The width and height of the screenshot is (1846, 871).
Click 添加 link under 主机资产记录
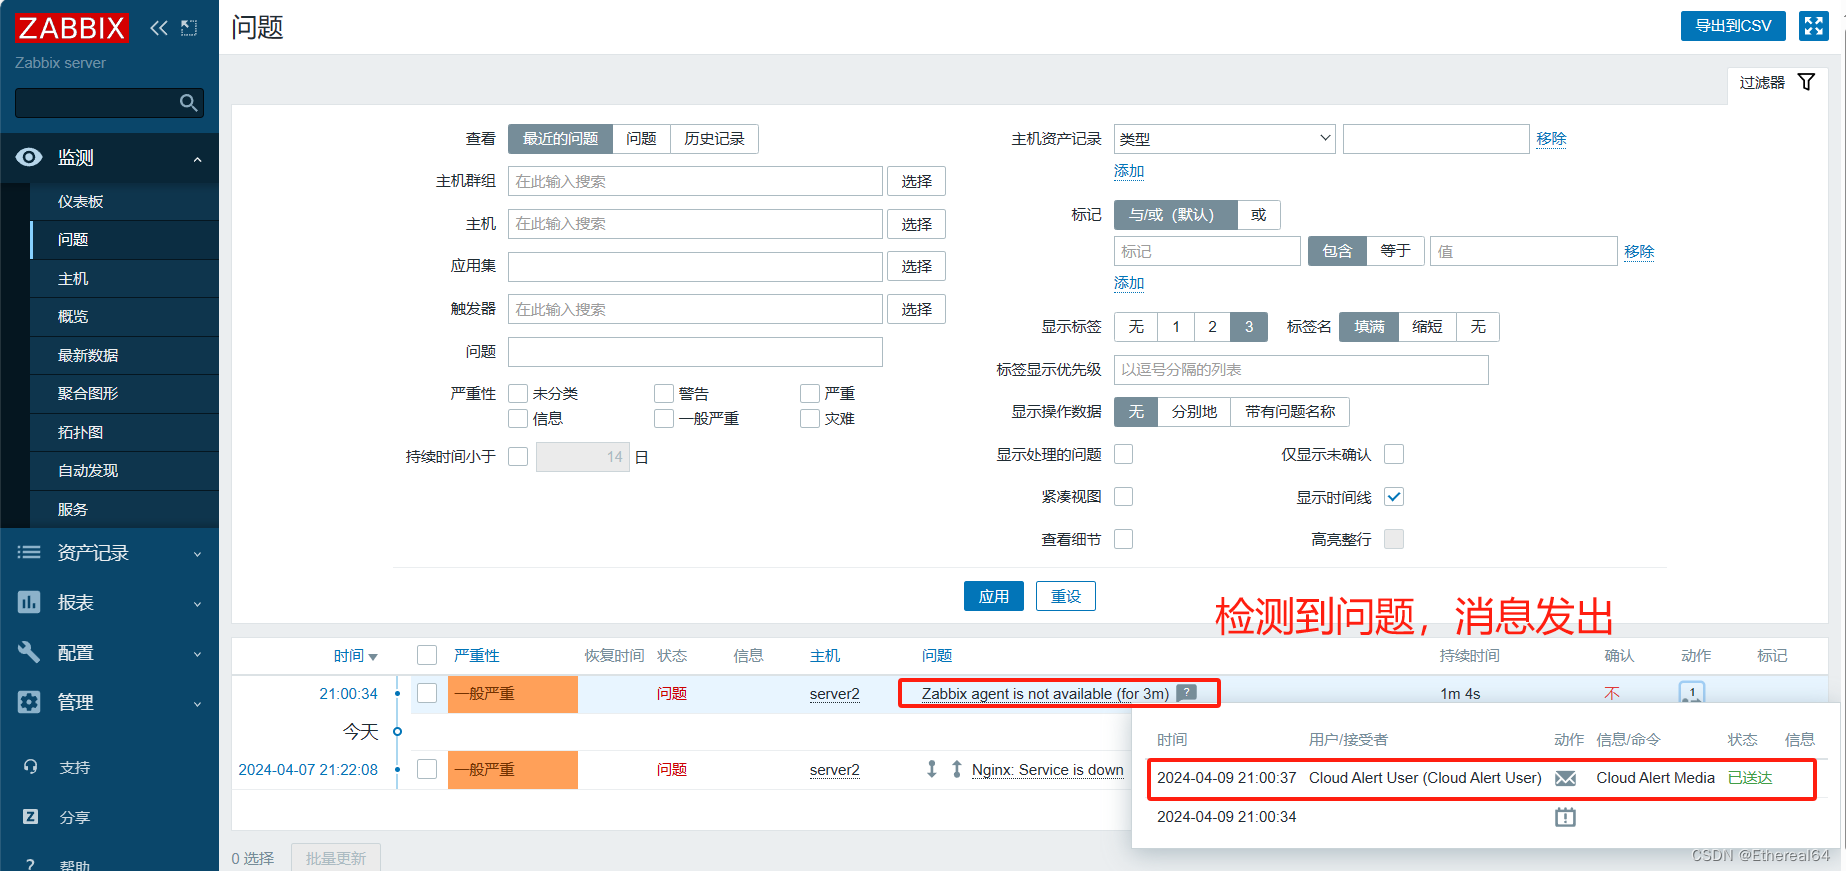click(1129, 171)
